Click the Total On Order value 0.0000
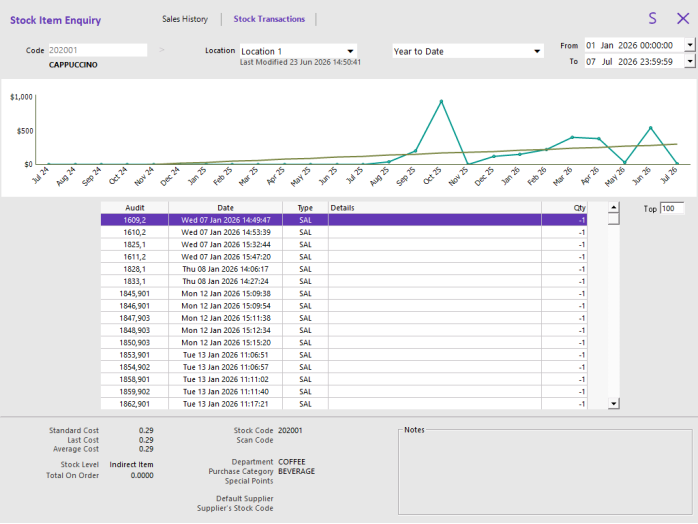The image size is (698, 524). coord(142,475)
